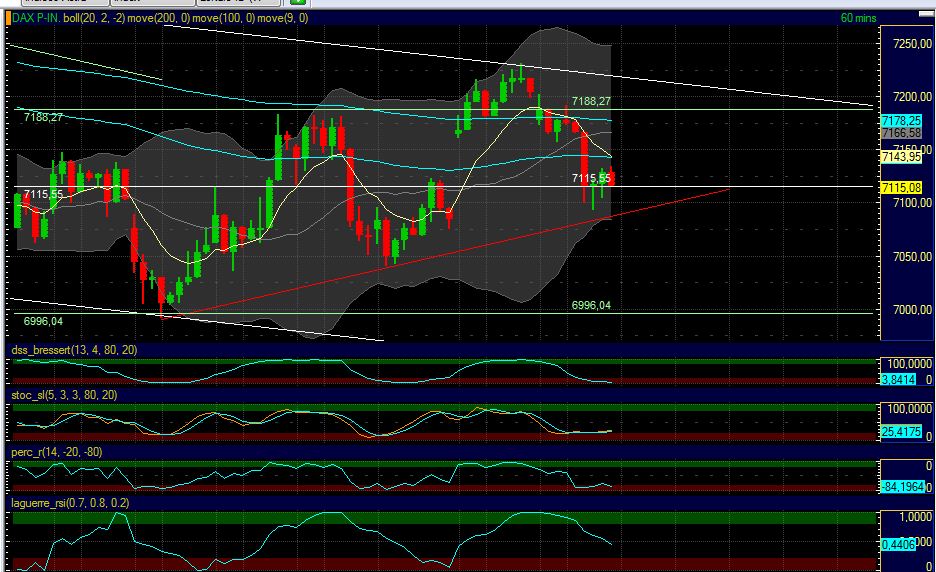The height and width of the screenshot is (572, 936).
Task: Click the orange marker beside DAX P-IN
Action: click(8, 18)
